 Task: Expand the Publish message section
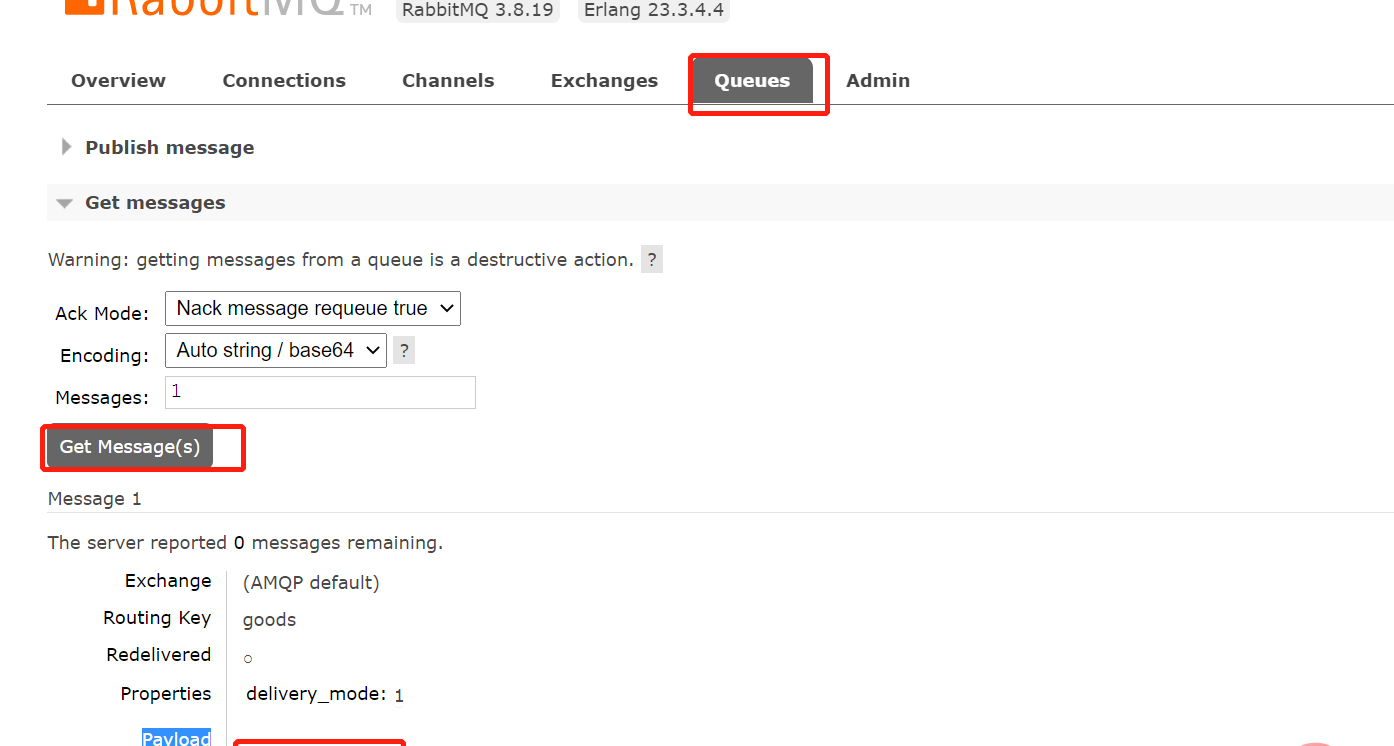(x=169, y=148)
